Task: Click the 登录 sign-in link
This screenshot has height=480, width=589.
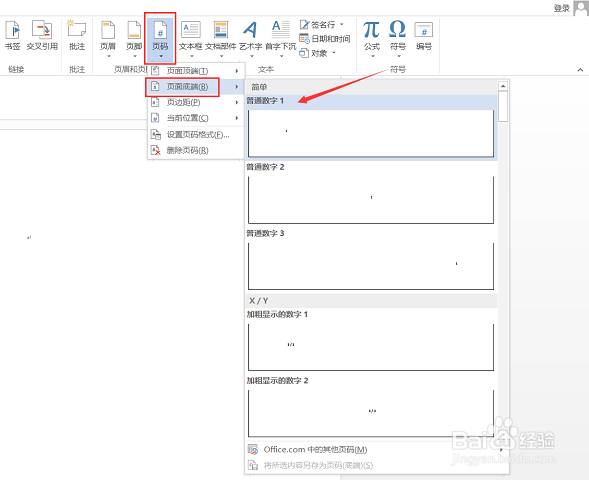Action: point(562,8)
